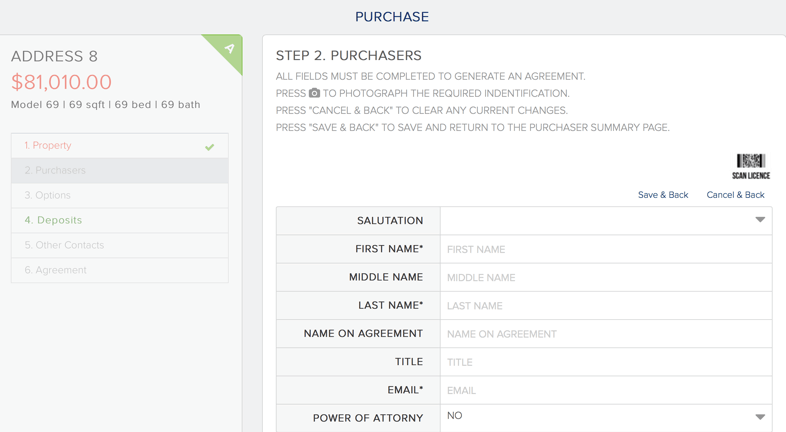Screen dimensions: 786x432
Task: Click the Scan Licence barcode icon
Action: coord(750,162)
